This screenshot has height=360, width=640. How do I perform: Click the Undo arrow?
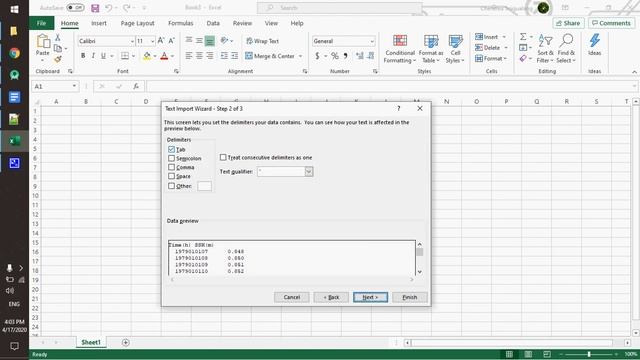coord(109,8)
